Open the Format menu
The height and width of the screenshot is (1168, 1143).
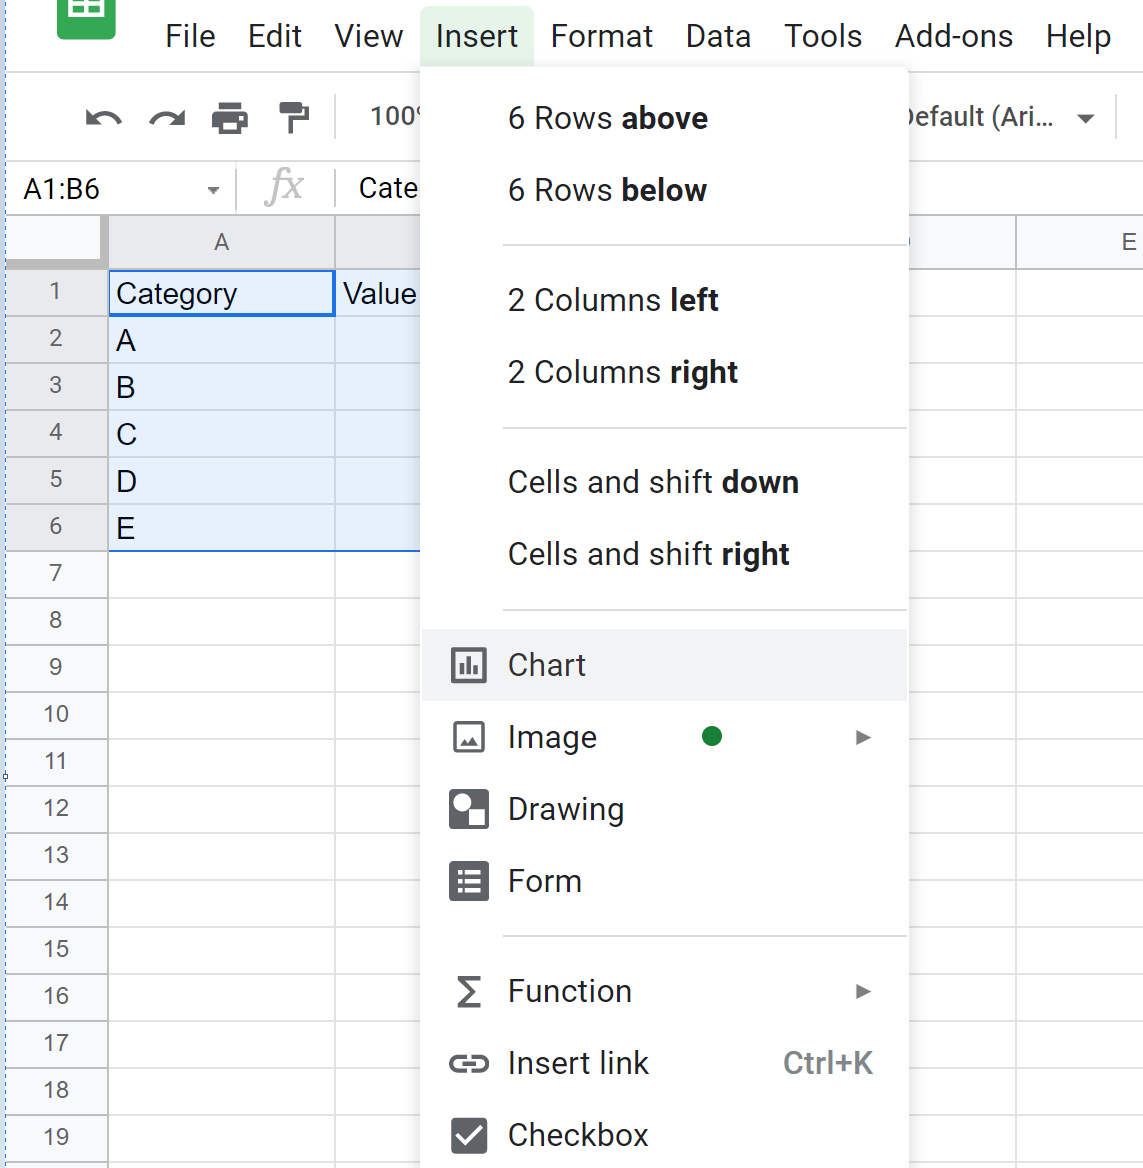pos(601,36)
